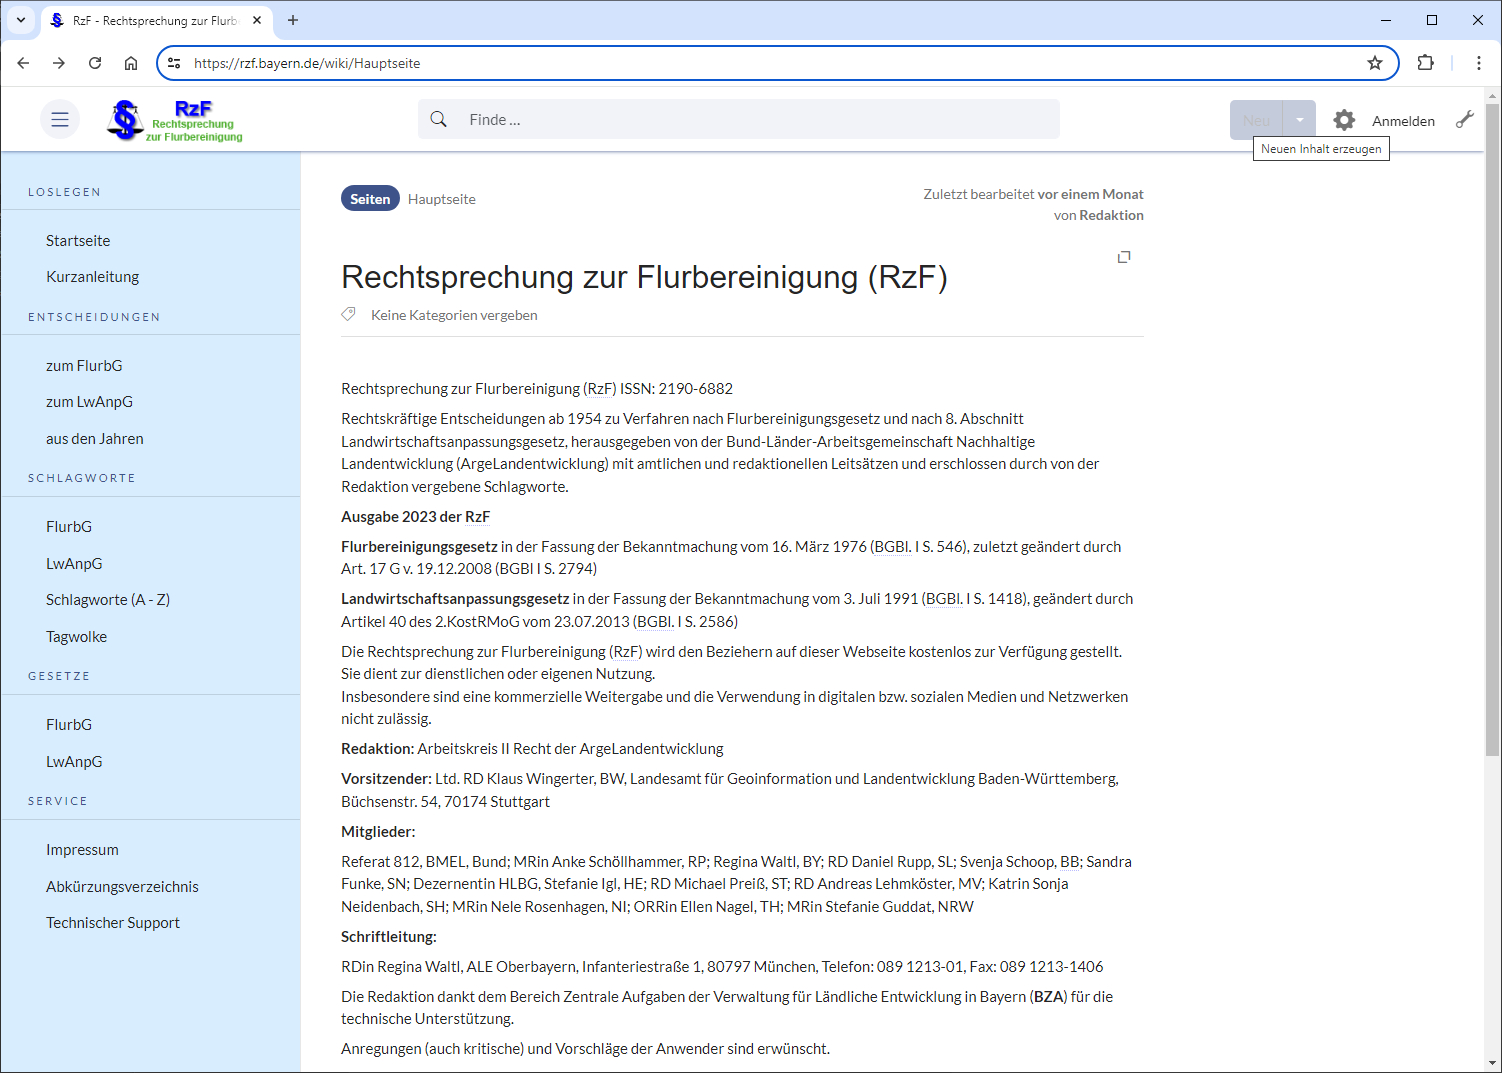Click Anmelden to log in
This screenshot has width=1502, height=1073.
coord(1403,121)
